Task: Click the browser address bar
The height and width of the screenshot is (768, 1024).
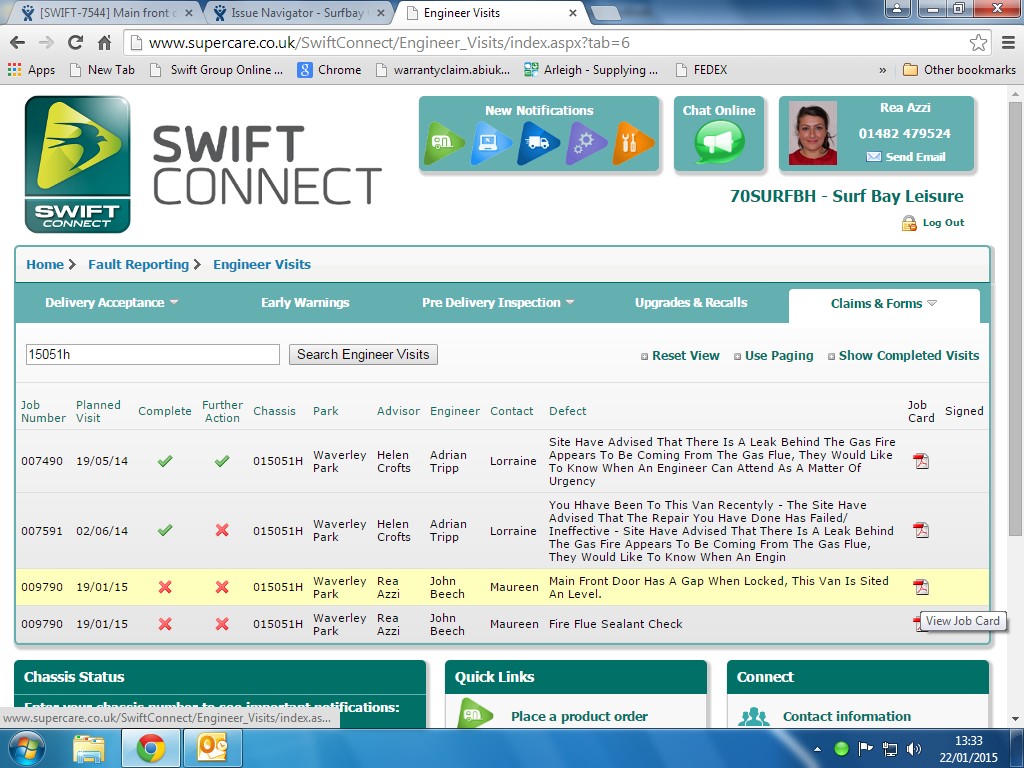Action: click(547, 43)
